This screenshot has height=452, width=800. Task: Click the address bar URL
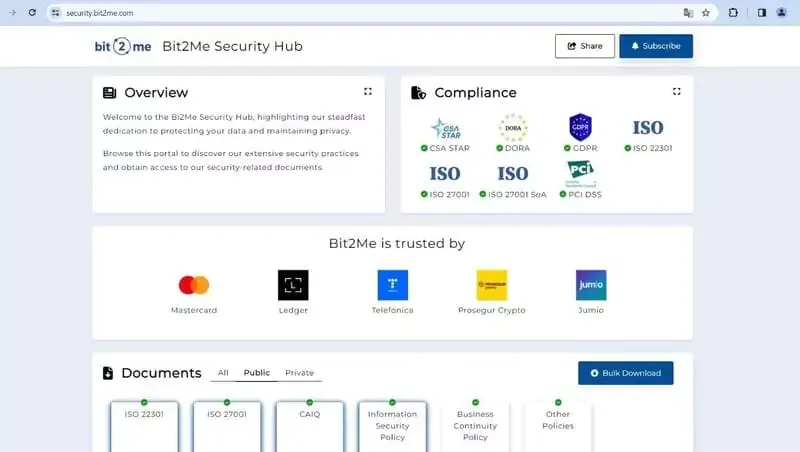tap(99, 13)
